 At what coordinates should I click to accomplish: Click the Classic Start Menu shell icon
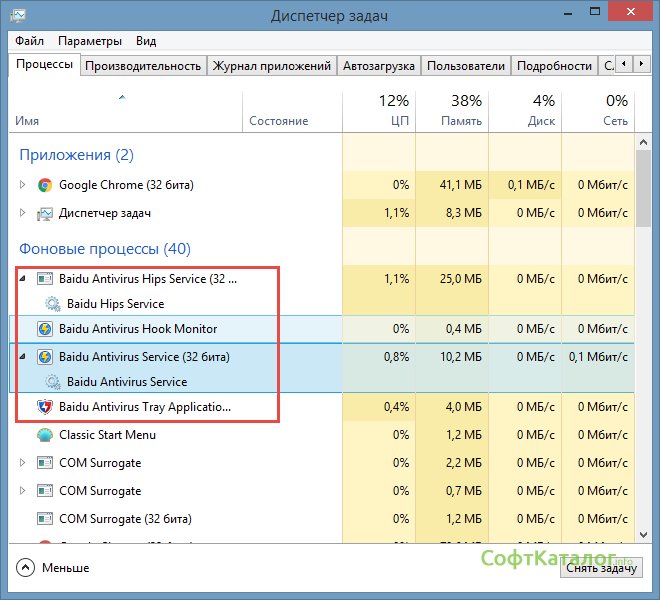click(x=44, y=435)
